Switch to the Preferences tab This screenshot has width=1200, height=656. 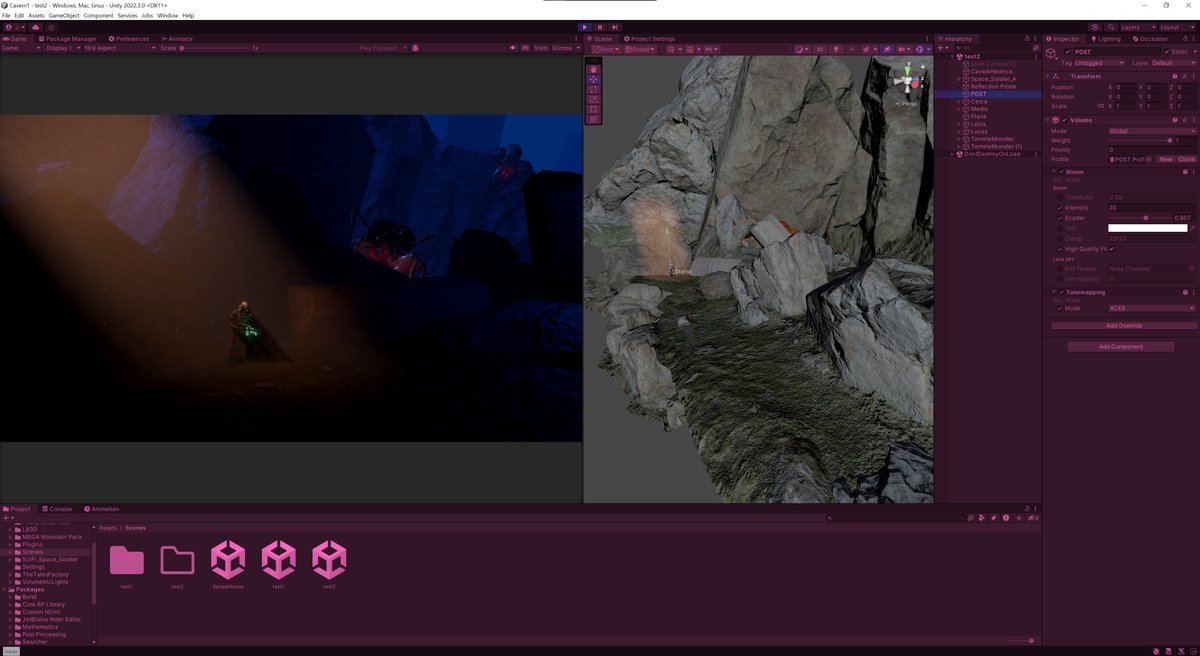(x=127, y=39)
